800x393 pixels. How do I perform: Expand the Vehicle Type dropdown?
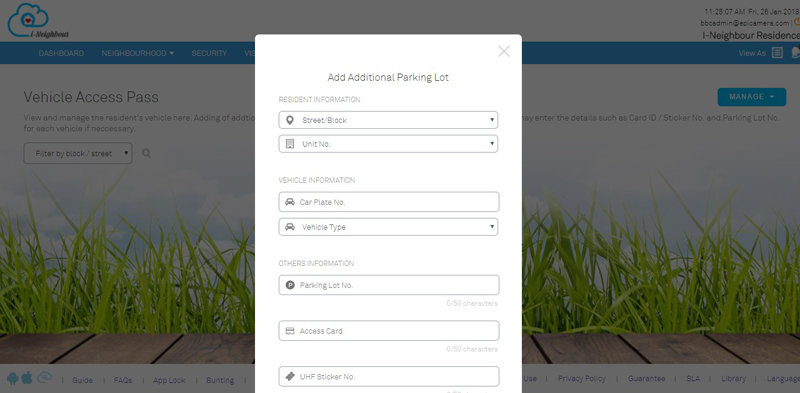pyautogui.click(x=388, y=227)
